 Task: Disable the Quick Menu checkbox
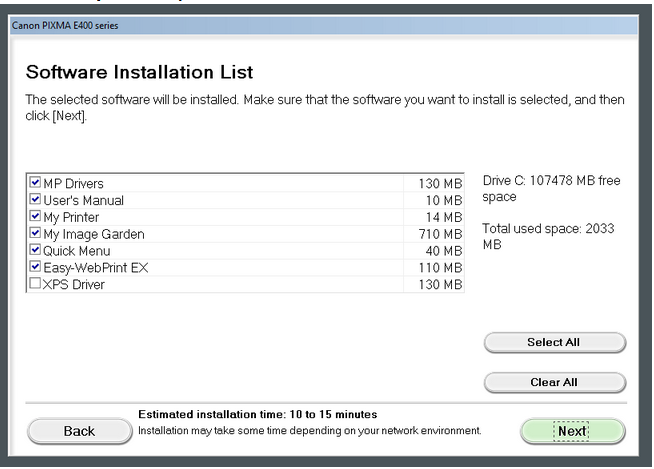pos(36,250)
